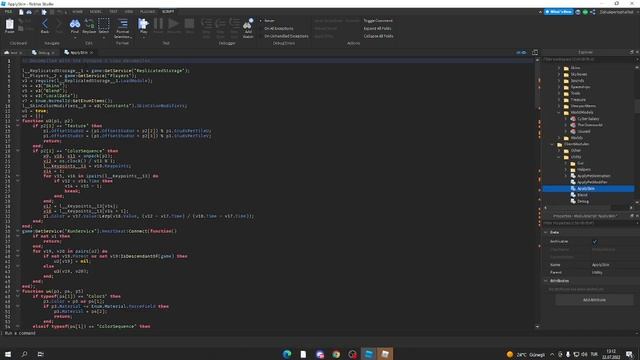This screenshot has width=640, height=360.
Task: Click the Select tool icon
Action: point(104,25)
